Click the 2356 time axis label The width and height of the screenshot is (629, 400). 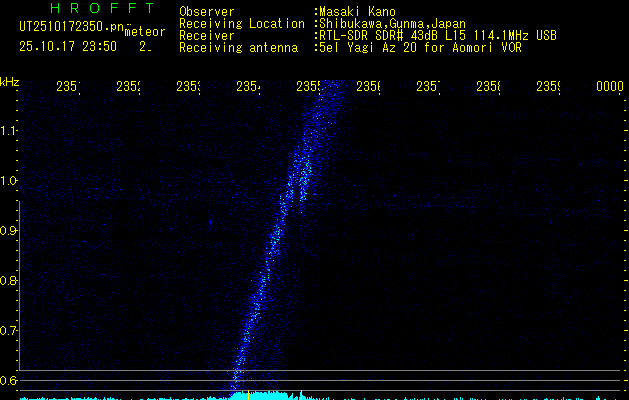click(x=368, y=86)
